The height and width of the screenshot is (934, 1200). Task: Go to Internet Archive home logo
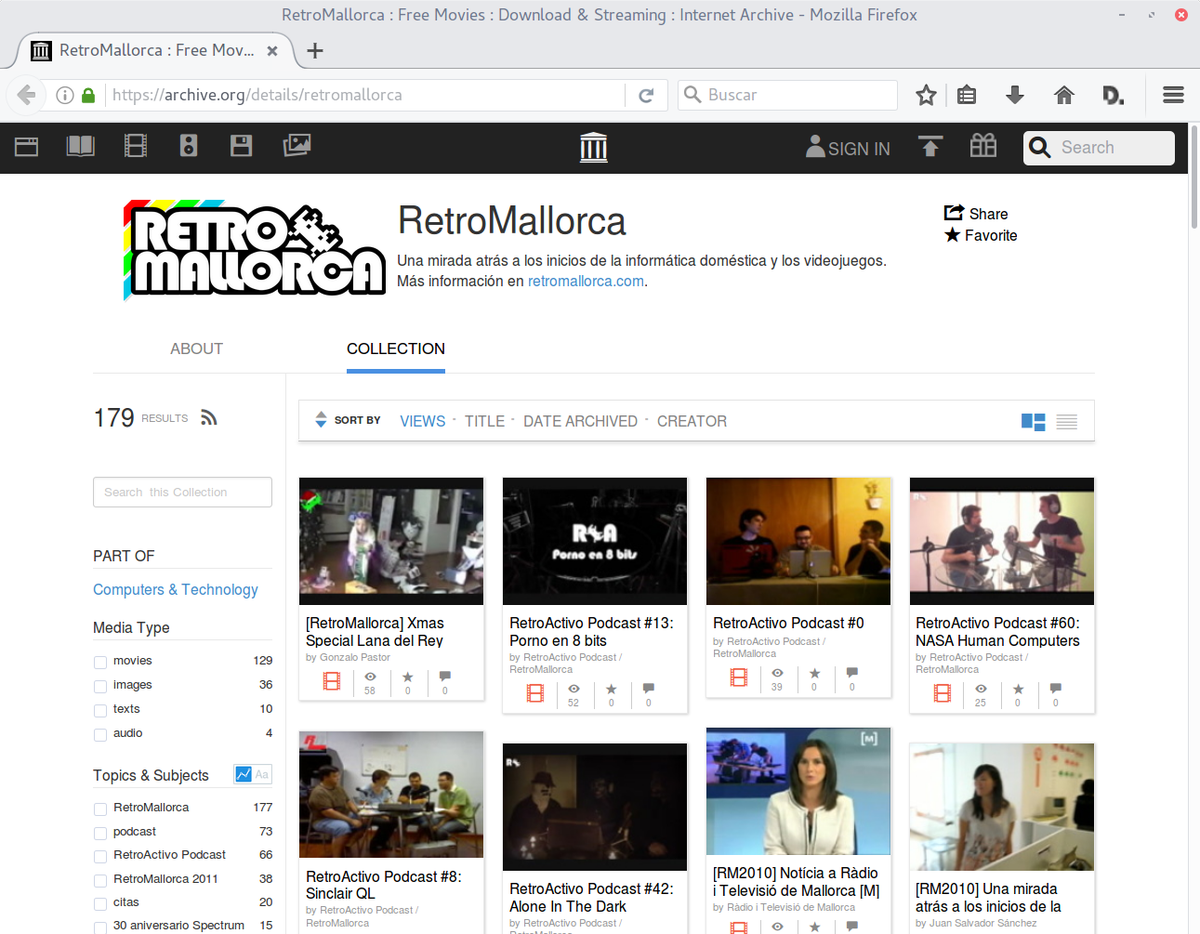594,147
